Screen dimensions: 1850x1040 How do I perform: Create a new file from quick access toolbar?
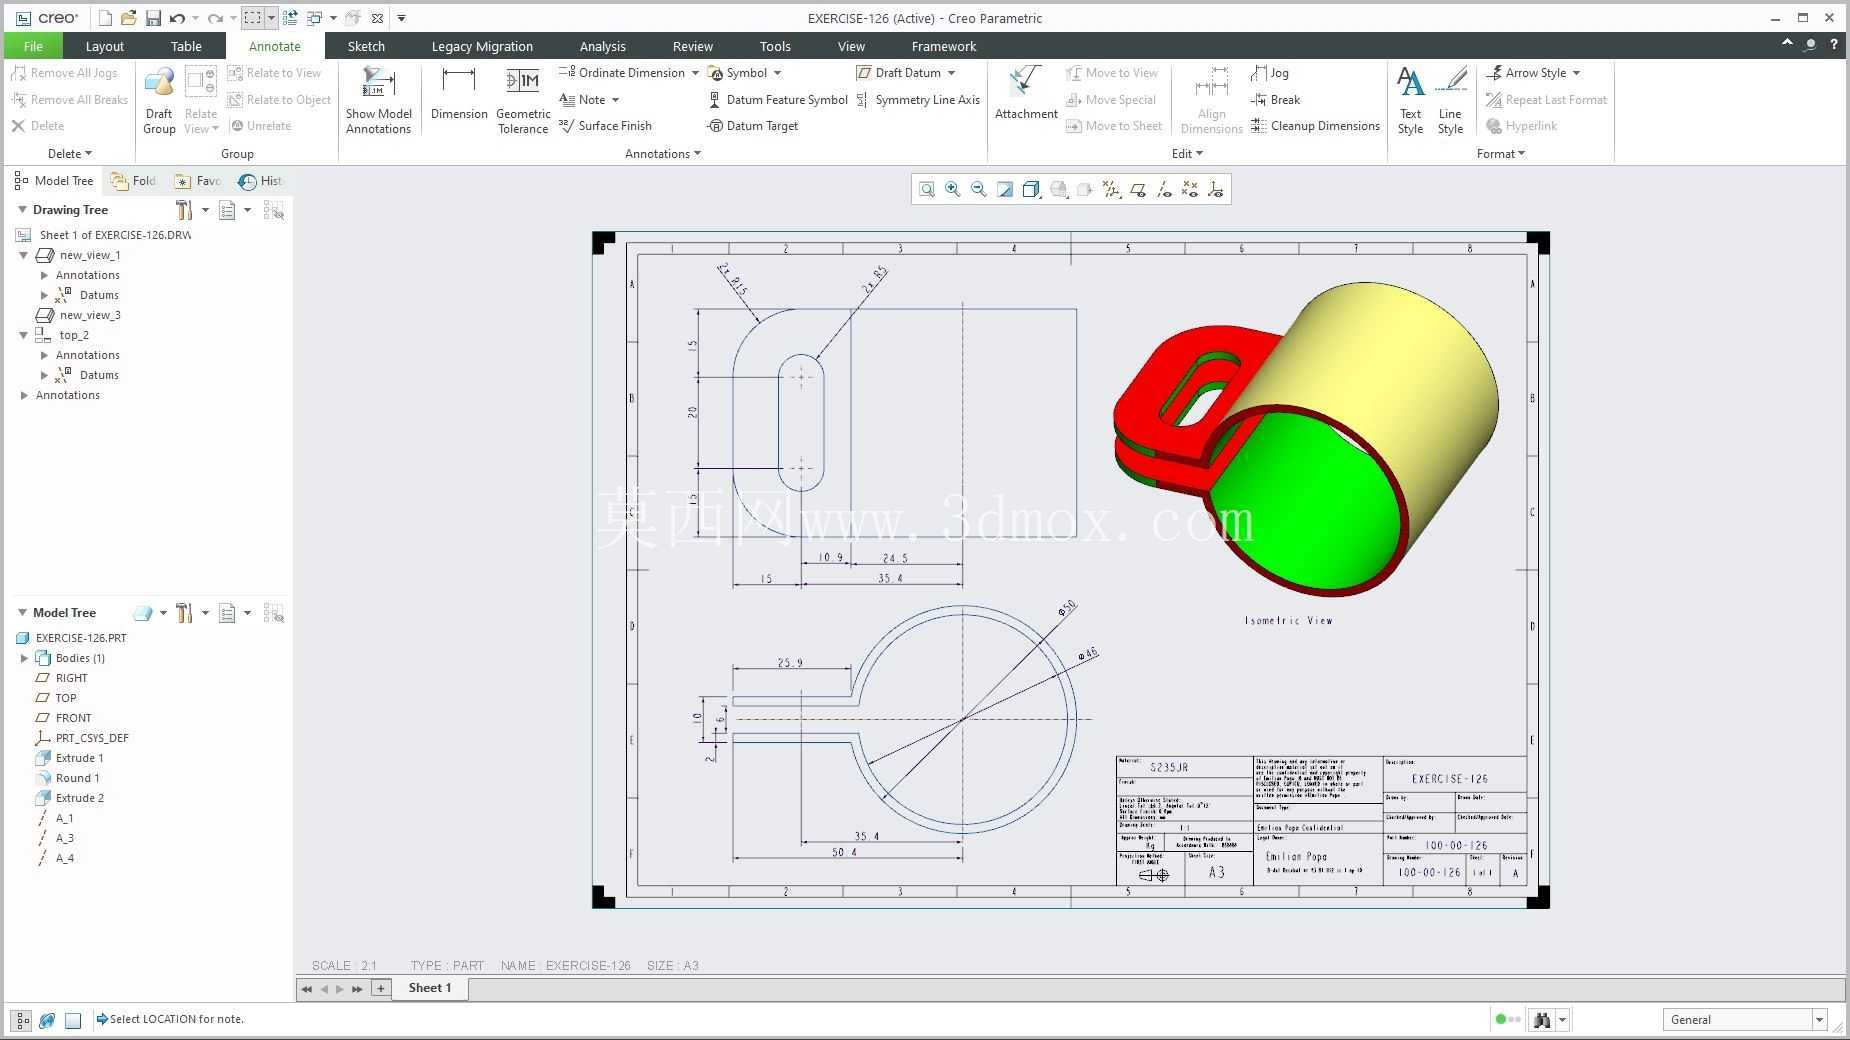(104, 18)
